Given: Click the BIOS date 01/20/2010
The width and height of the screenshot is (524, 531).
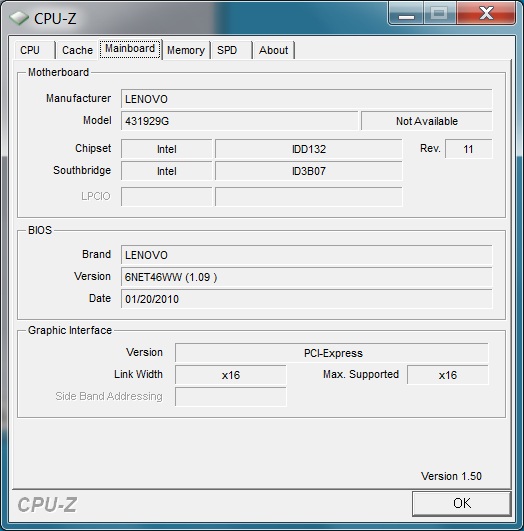Looking at the screenshot, I should (307, 299).
